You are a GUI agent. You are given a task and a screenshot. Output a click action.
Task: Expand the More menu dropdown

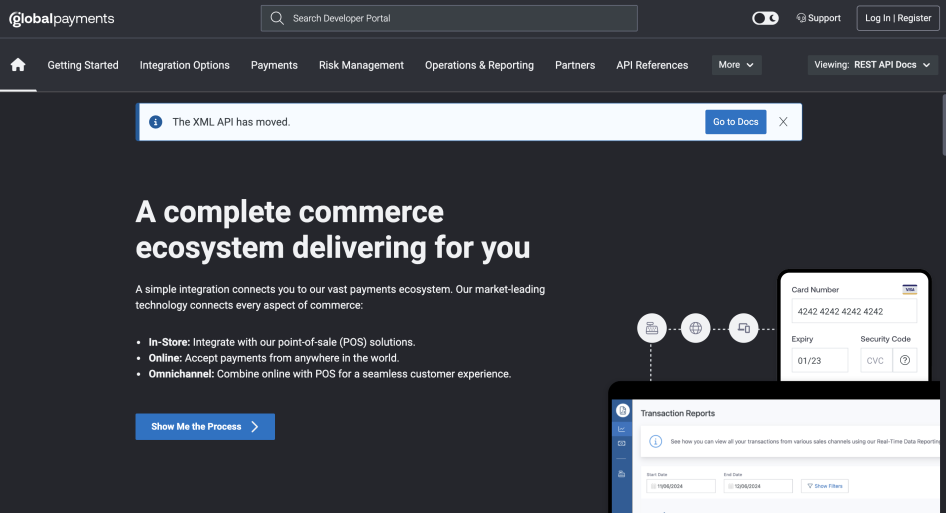pyautogui.click(x=736, y=65)
